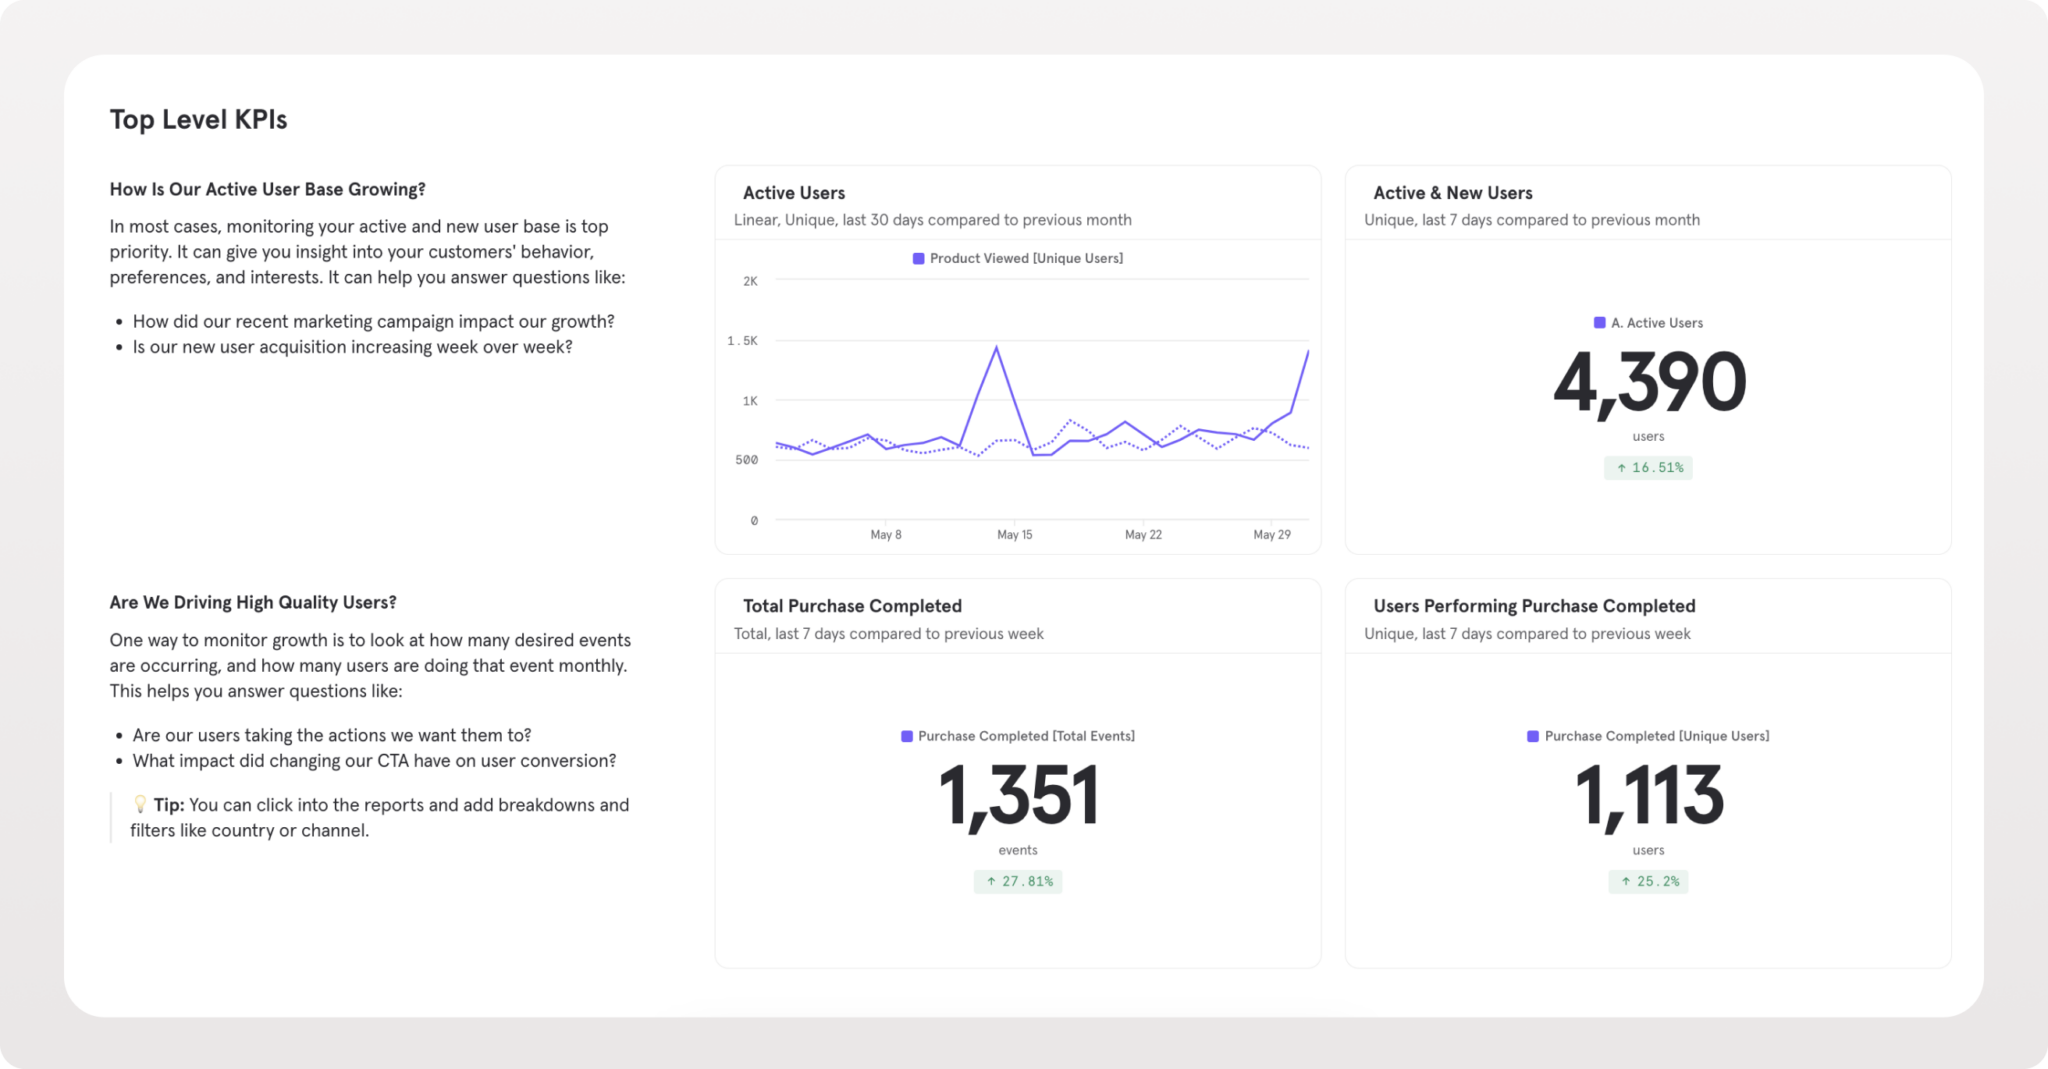Click the Product Viewed legend color square

pos(918,259)
